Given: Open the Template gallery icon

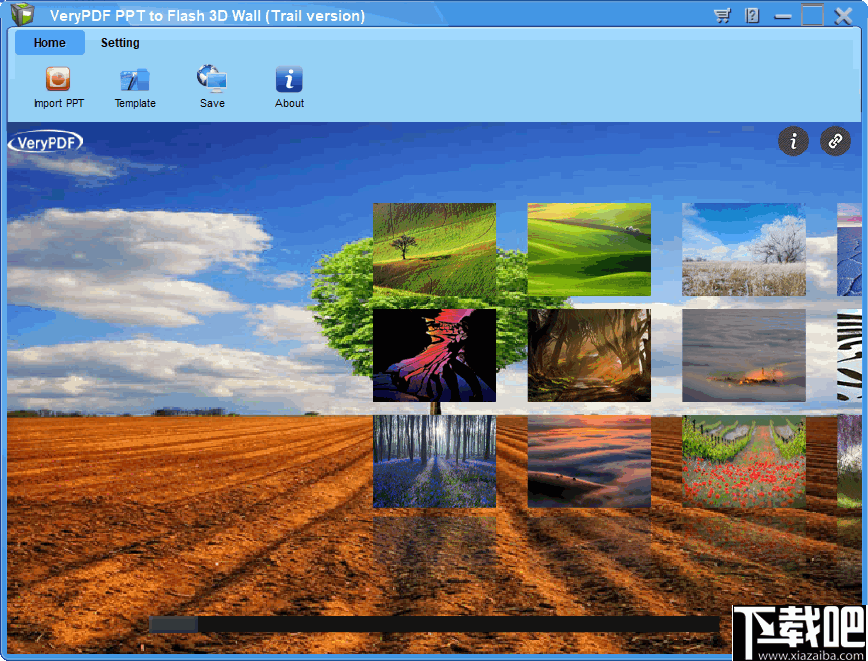Looking at the screenshot, I should click(x=134, y=85).
